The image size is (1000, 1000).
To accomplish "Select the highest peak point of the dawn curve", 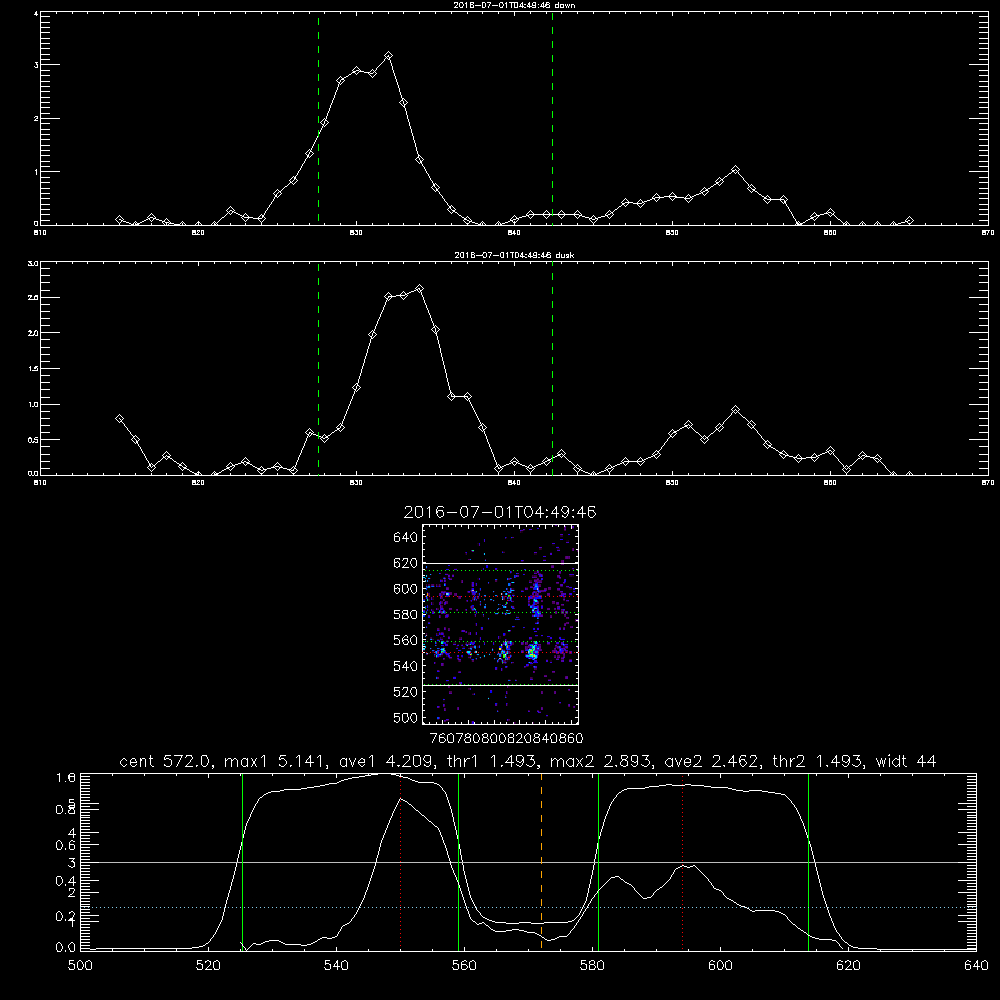I will [388, 55].
